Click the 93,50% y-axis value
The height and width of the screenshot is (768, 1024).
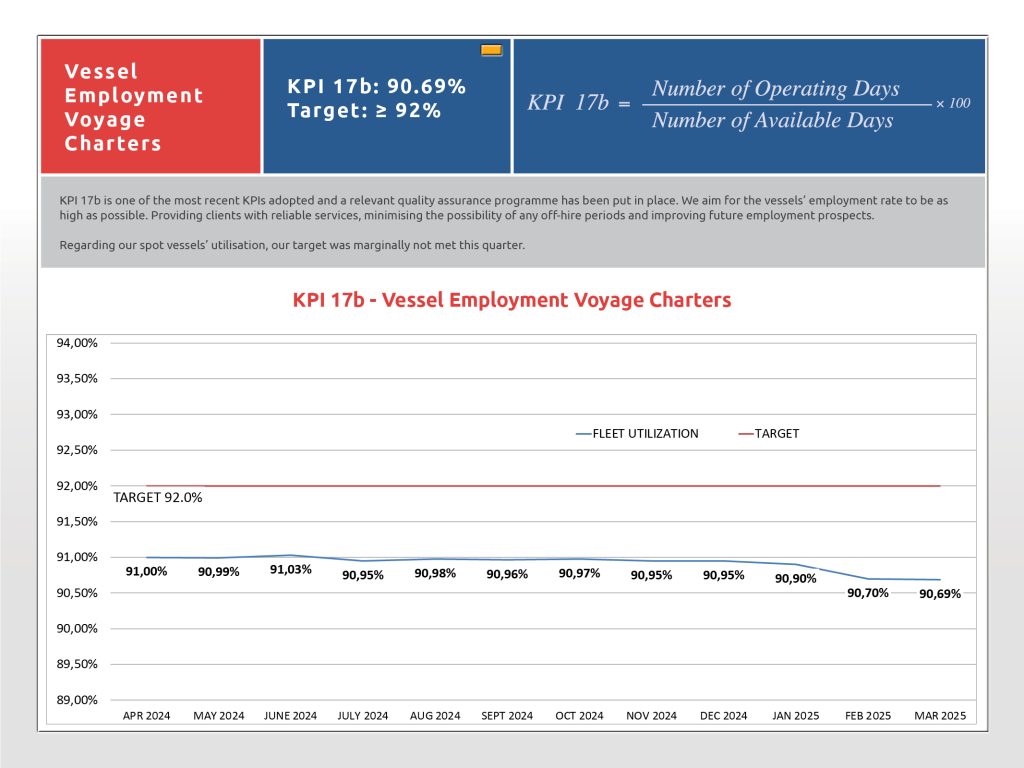pos(77,379)
